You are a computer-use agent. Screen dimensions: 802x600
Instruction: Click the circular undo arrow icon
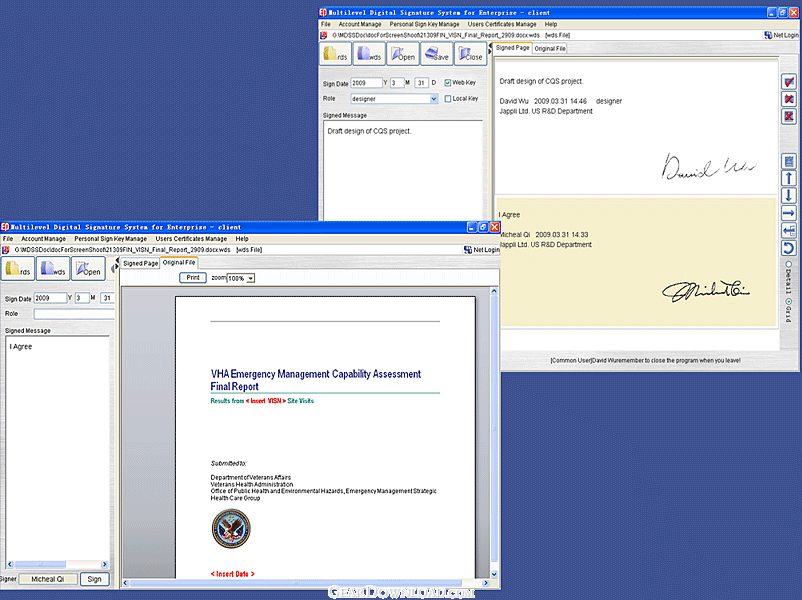[788, 248]
